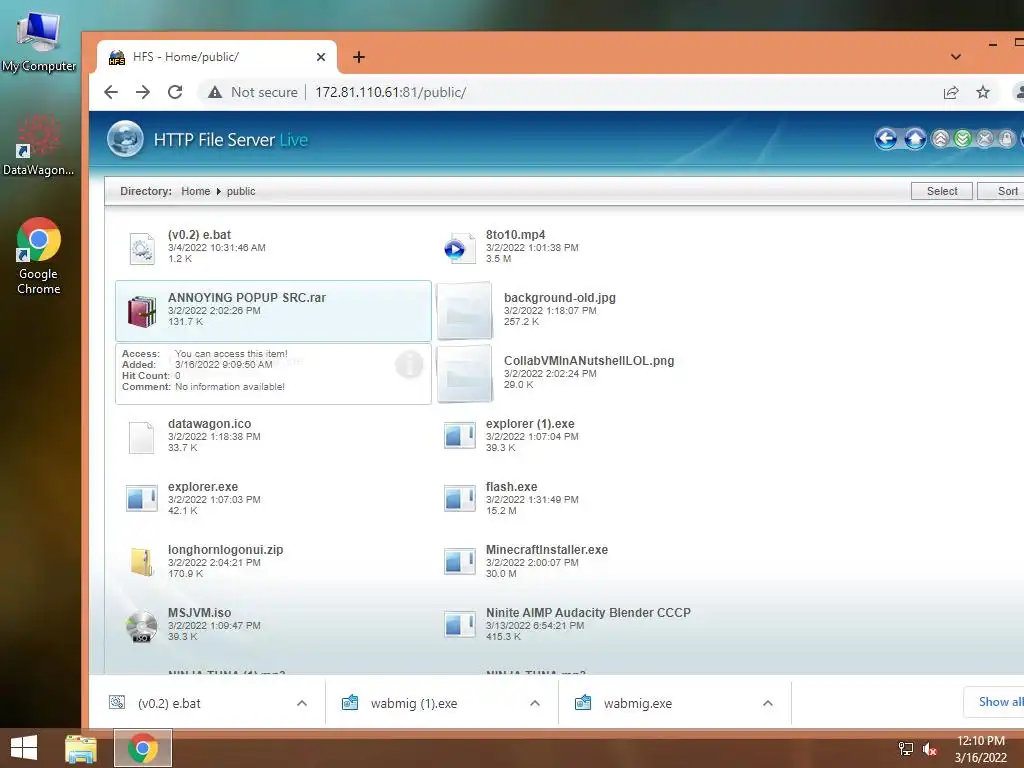
Task: Click the muted volume tray icon
Action: [930, 748]
